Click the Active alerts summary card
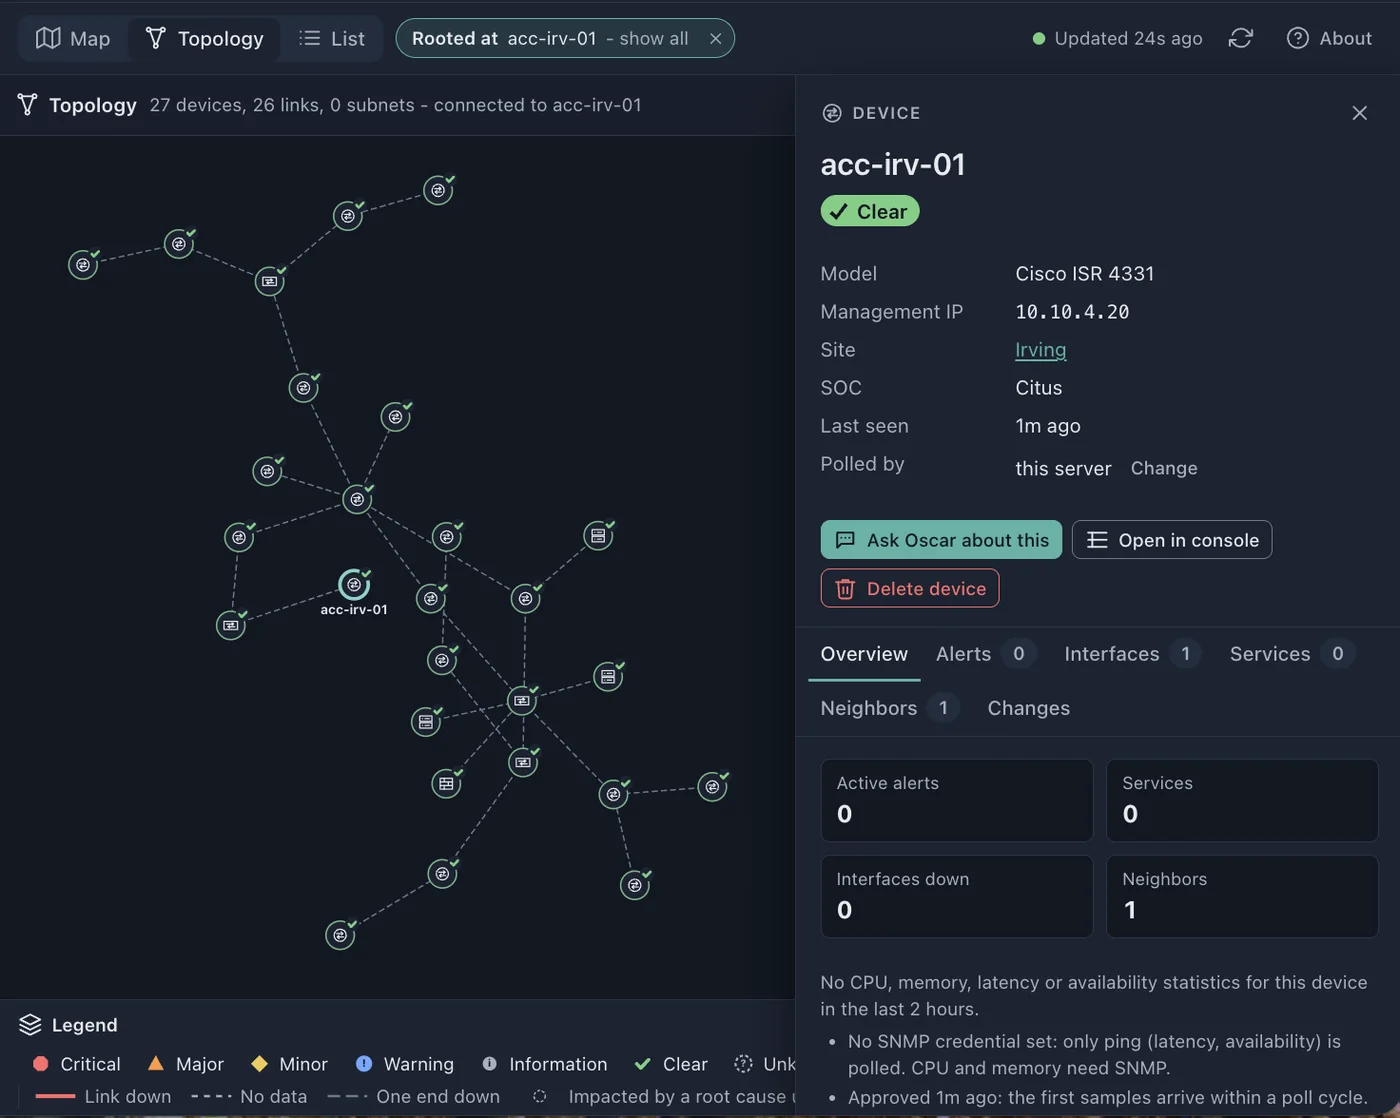1400x1118 pixels. 957,800
